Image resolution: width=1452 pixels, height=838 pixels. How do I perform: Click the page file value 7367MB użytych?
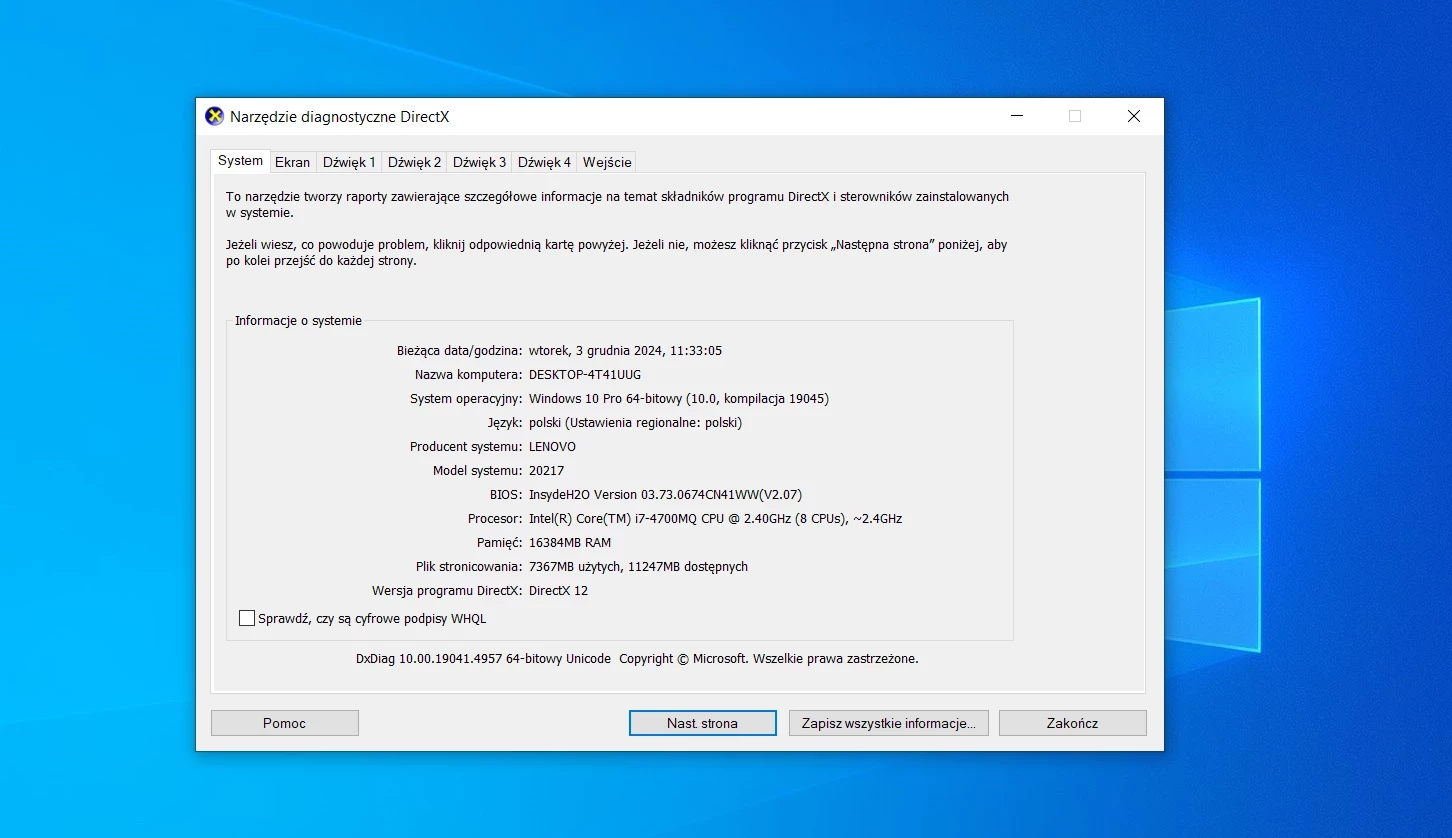[638, 567]
